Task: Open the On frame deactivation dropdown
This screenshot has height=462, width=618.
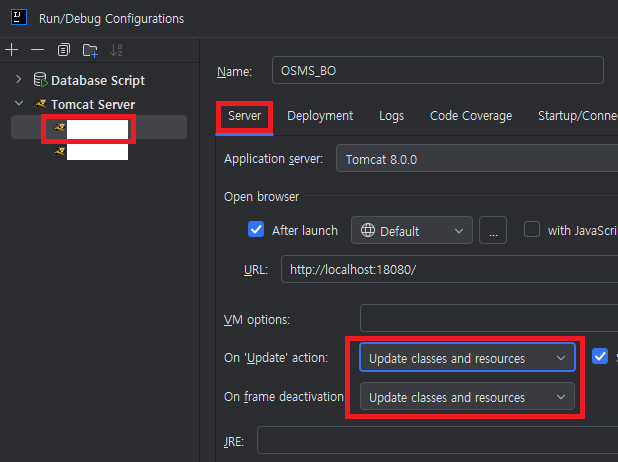Action: (467, 397)
